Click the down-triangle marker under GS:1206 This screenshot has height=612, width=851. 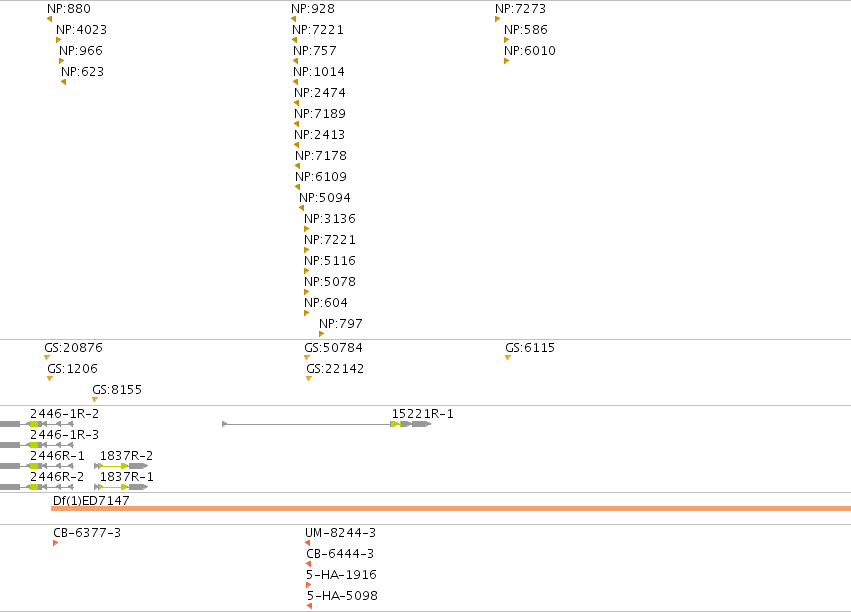[50, 379]
